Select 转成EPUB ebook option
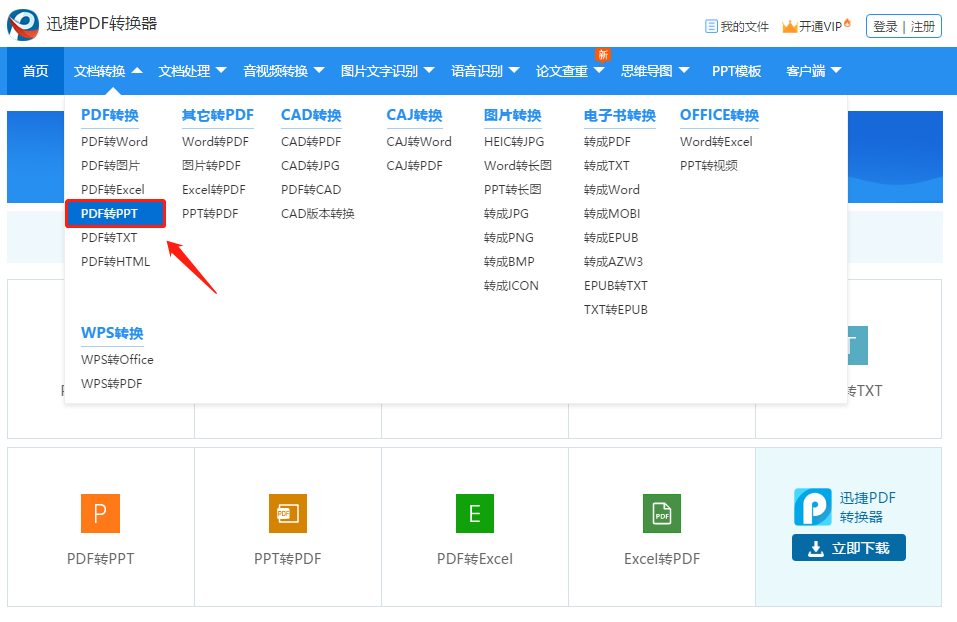 [611, 237]
